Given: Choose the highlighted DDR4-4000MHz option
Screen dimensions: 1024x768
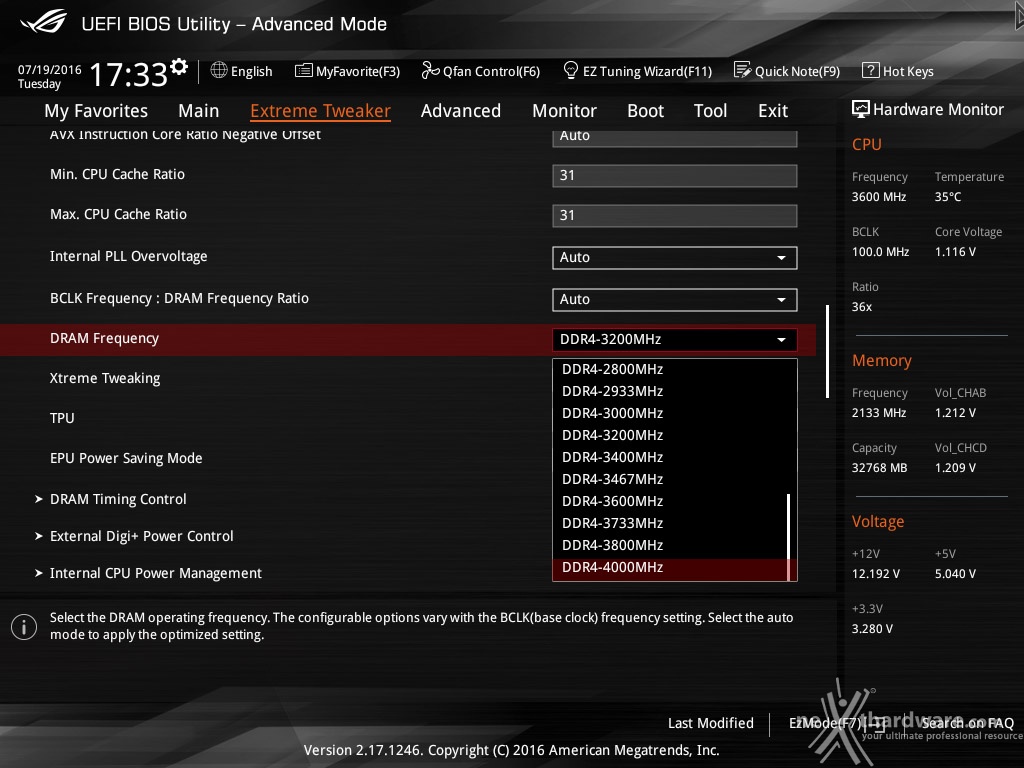Looking at the screenshot, I should tap(670, 568).
